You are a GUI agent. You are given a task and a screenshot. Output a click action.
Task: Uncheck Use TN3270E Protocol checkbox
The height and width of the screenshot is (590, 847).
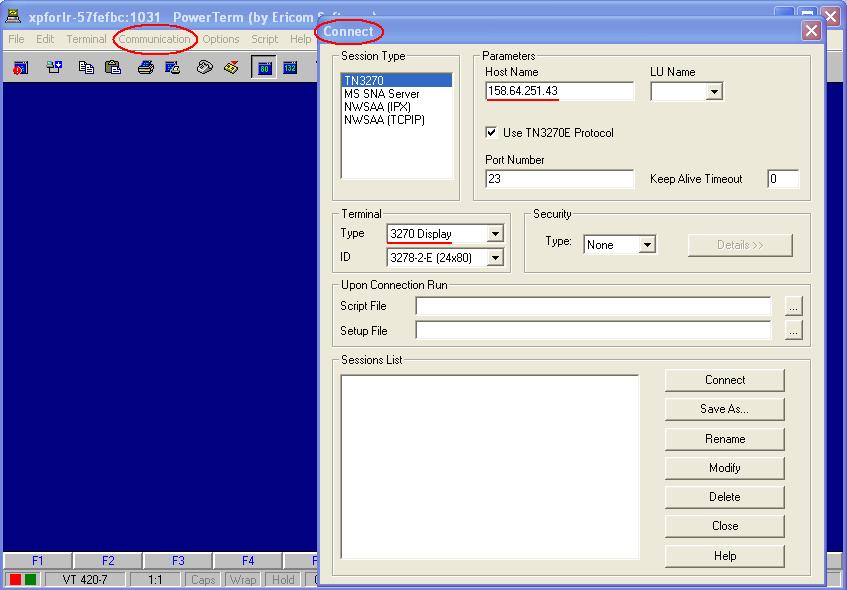click(x=491, y=132)
